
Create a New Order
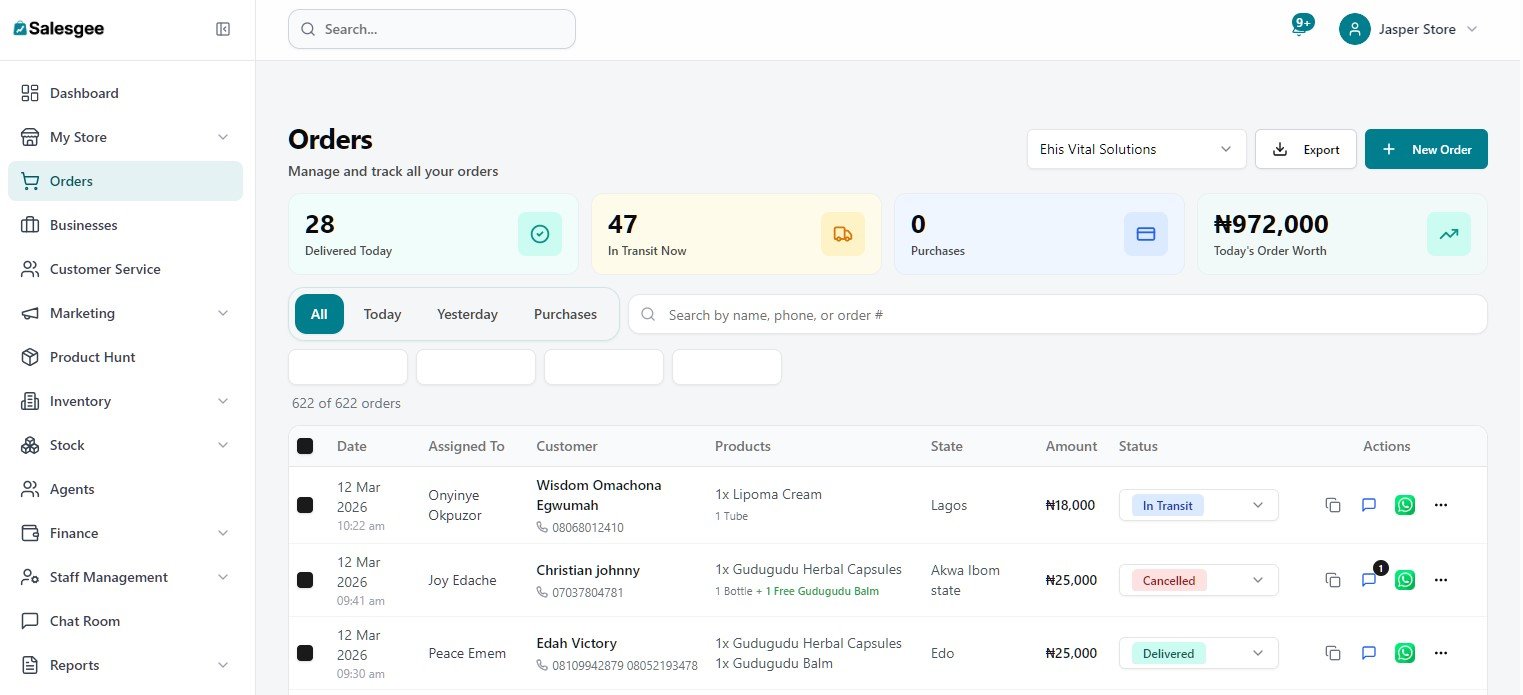[x=1426, y=148]
